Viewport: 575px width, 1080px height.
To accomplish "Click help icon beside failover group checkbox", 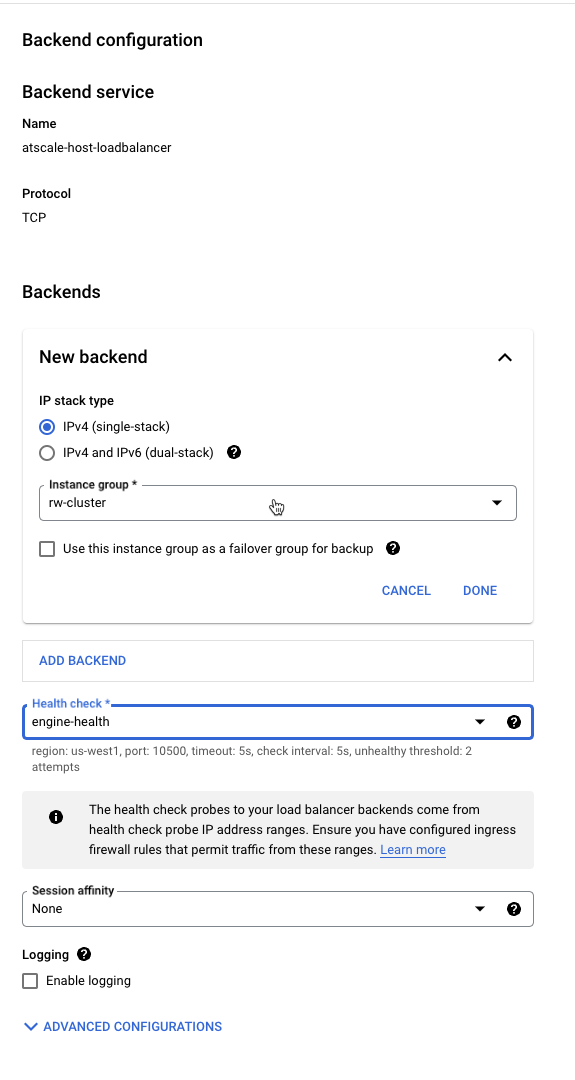I will pos(393,548).
